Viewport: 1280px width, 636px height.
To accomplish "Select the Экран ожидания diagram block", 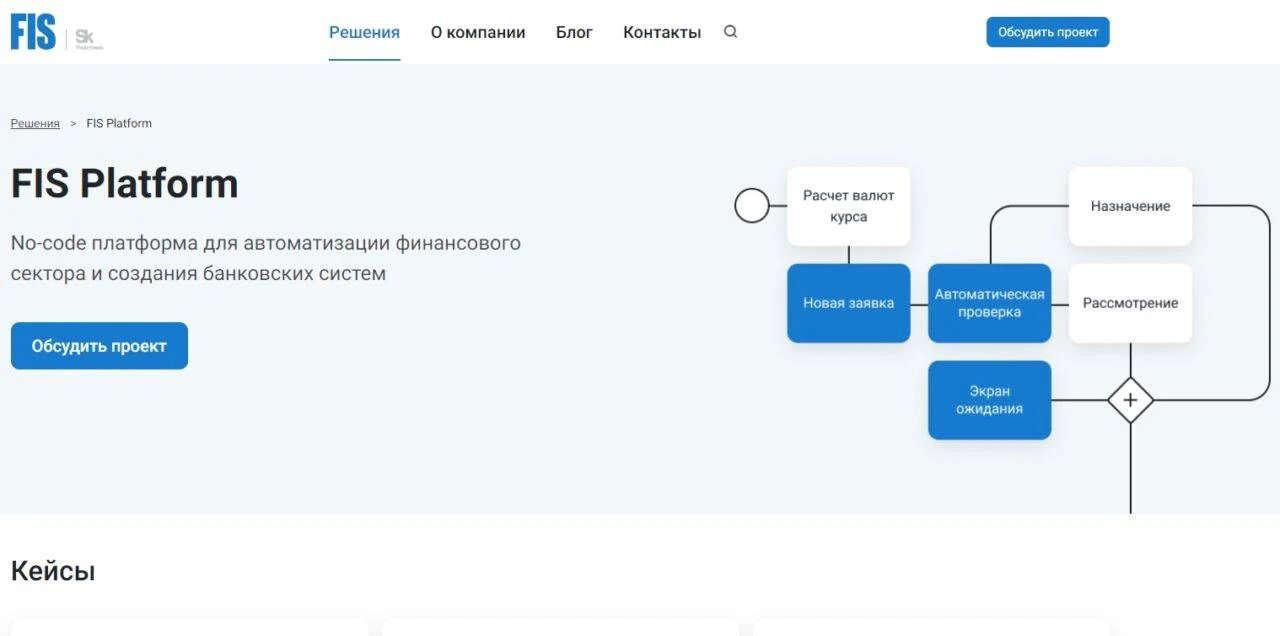I will (990, 400).
